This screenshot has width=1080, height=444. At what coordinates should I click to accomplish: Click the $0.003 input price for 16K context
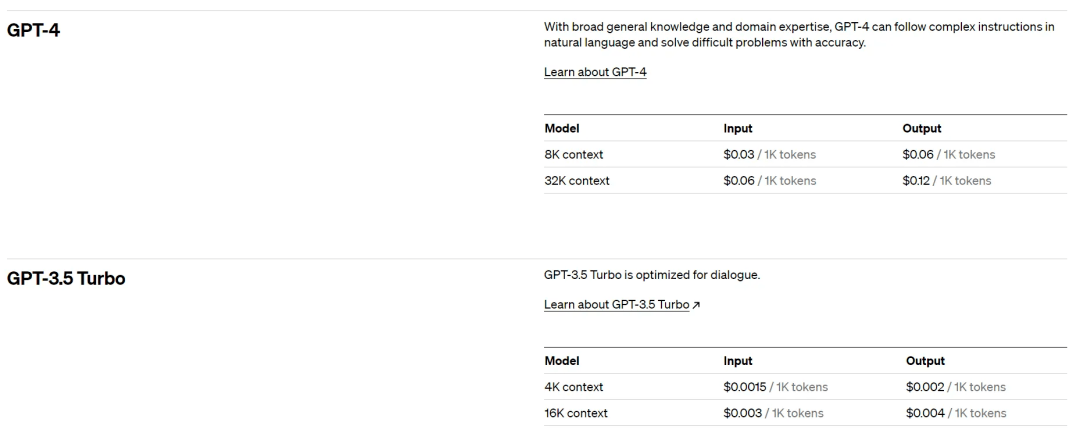point(742,413)
